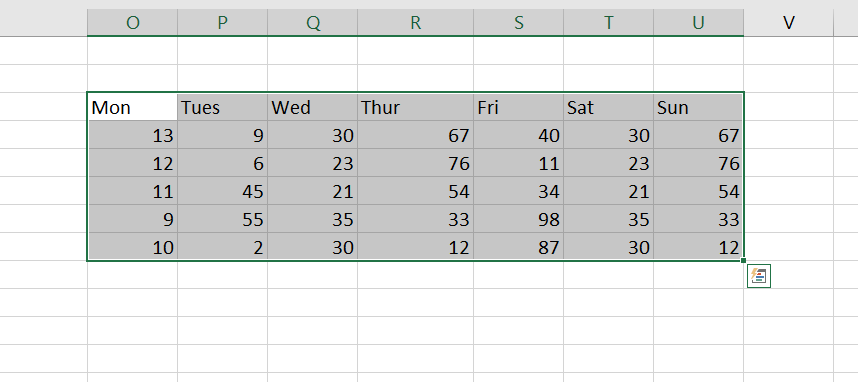Select column T header
The image size is (858, 382).
click(608, 22)
